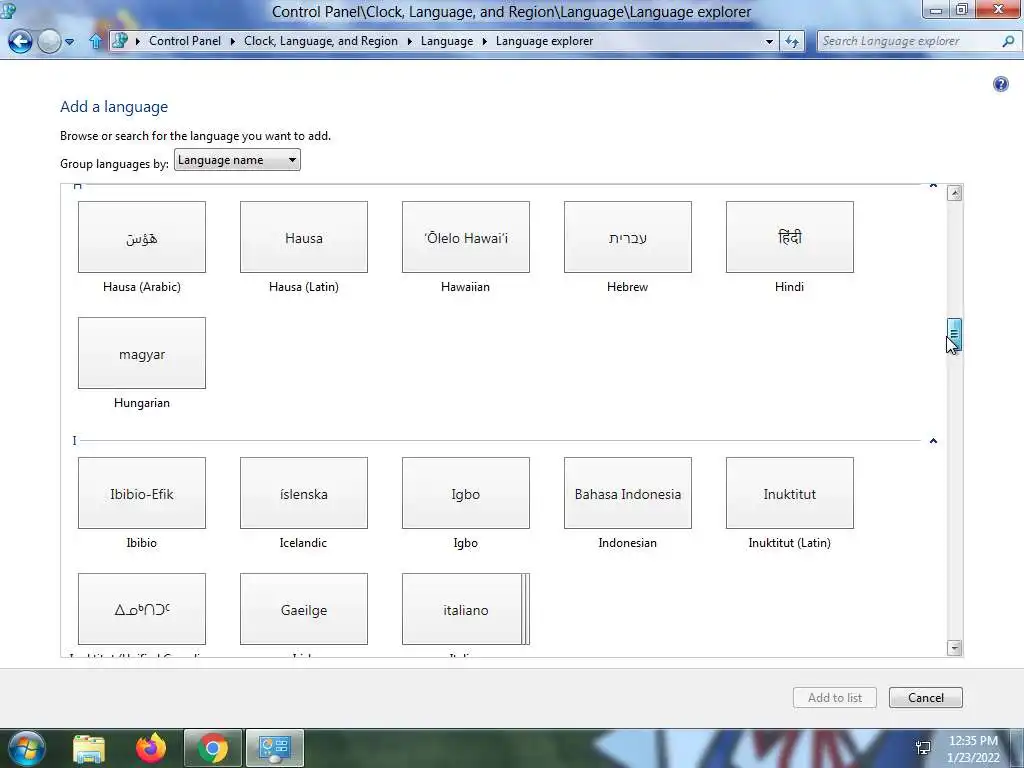Screen dimensions: 1024x768
Task: Select the Hebrew language tile
Action: pyautogui.click(x=628, y=237)
